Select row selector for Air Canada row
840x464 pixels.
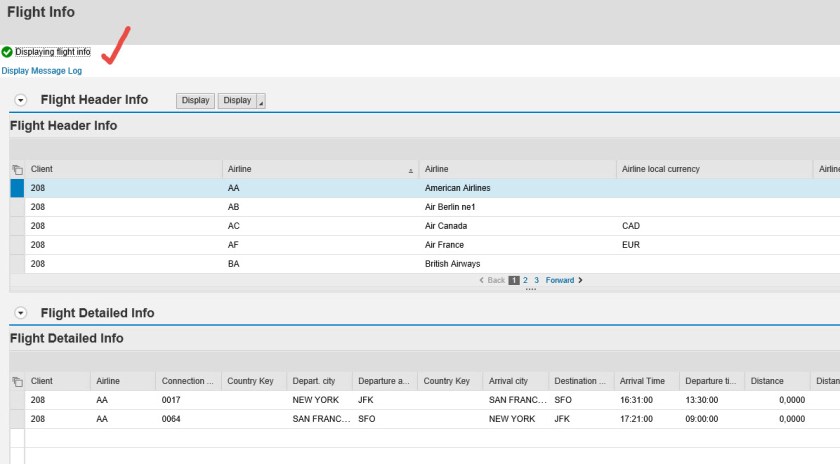coord(16,226)
